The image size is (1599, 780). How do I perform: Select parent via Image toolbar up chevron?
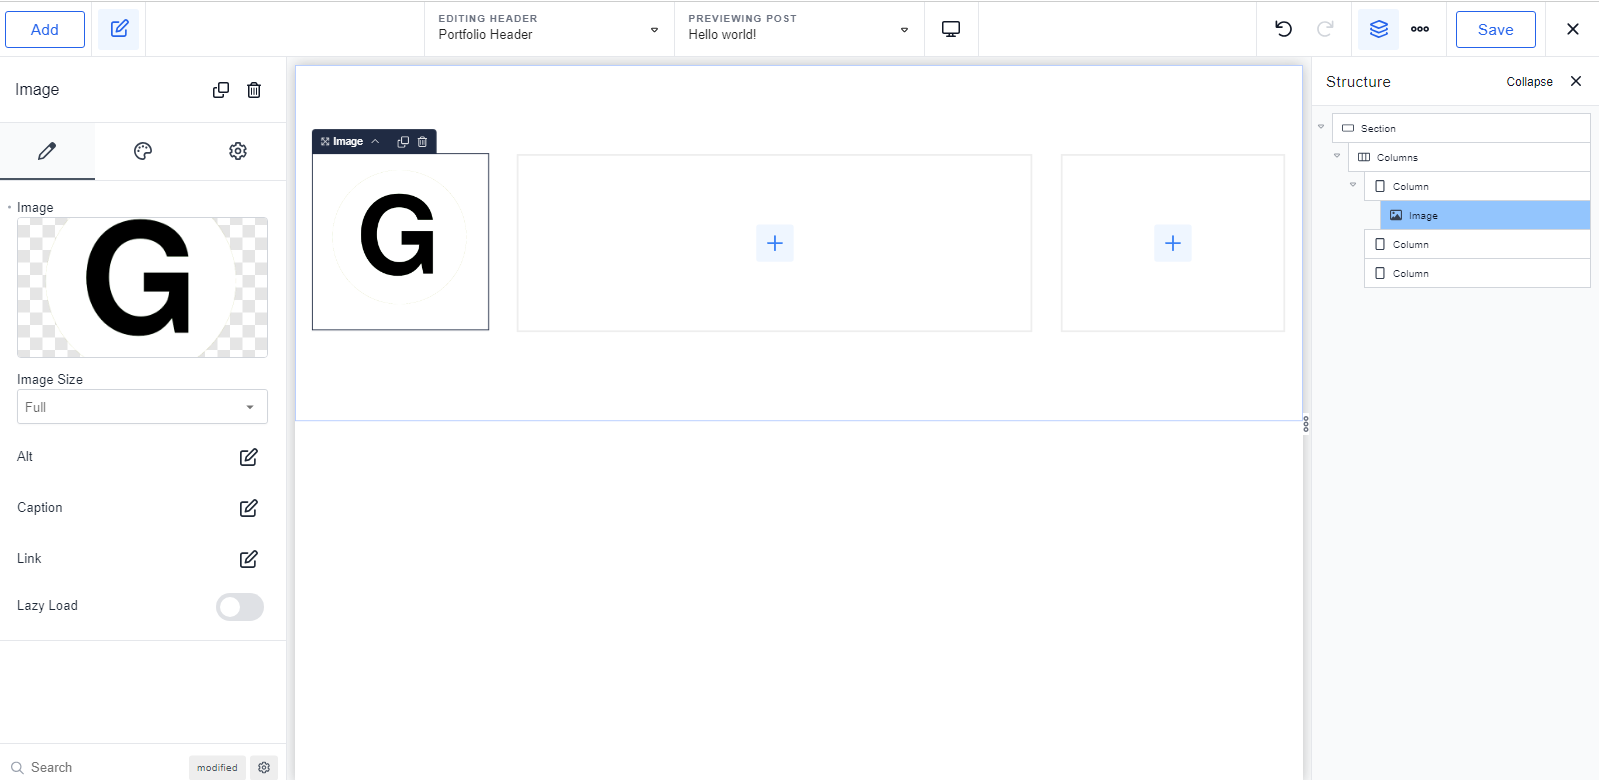coord(376,142)
